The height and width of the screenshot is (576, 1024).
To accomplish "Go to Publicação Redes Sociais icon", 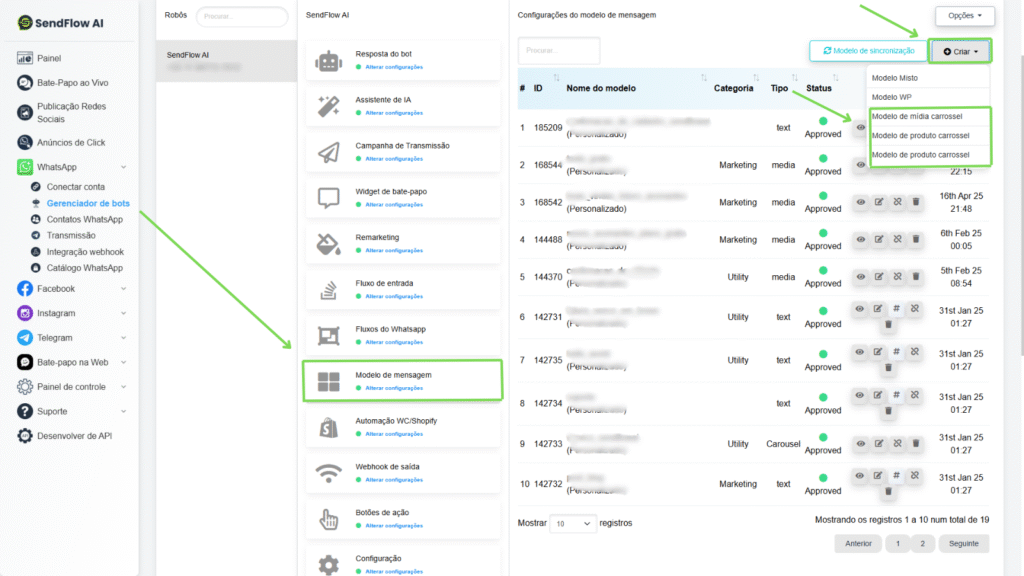I will coord(25,112).
